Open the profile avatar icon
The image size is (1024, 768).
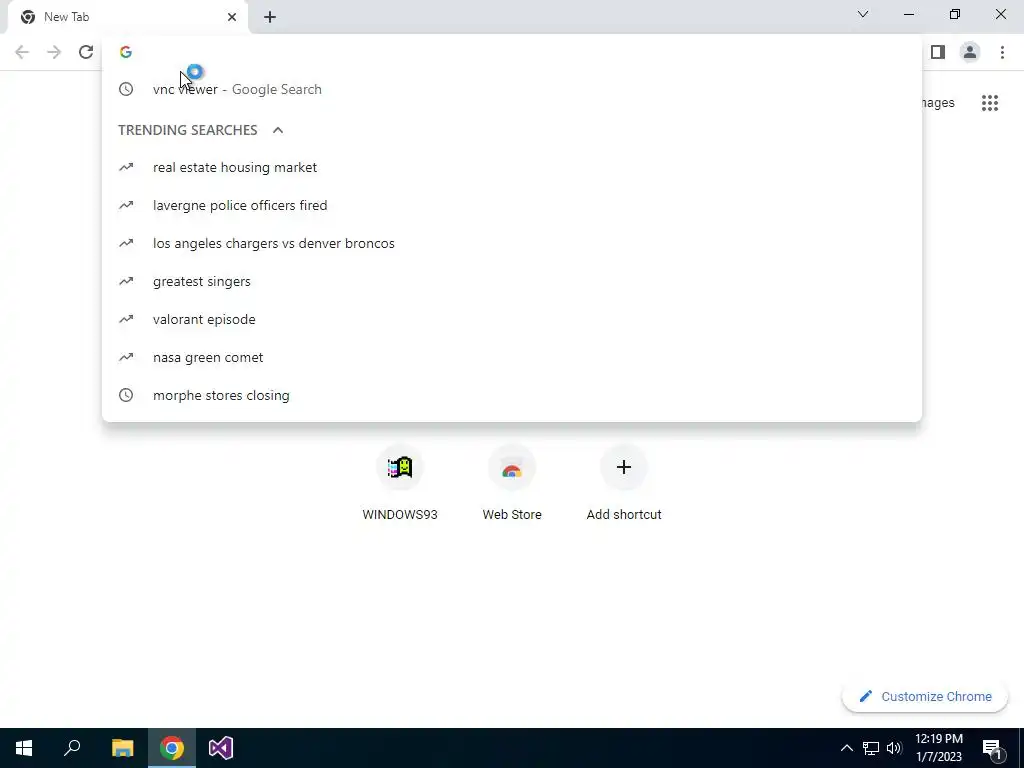(970, 52)
